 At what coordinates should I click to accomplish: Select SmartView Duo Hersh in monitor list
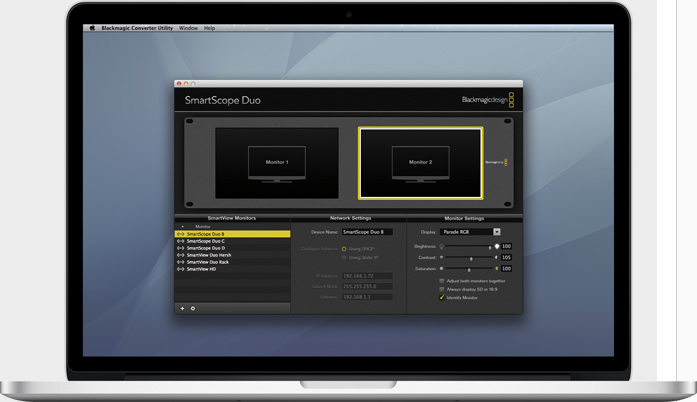pyautogui.click(x=232, y=255)
